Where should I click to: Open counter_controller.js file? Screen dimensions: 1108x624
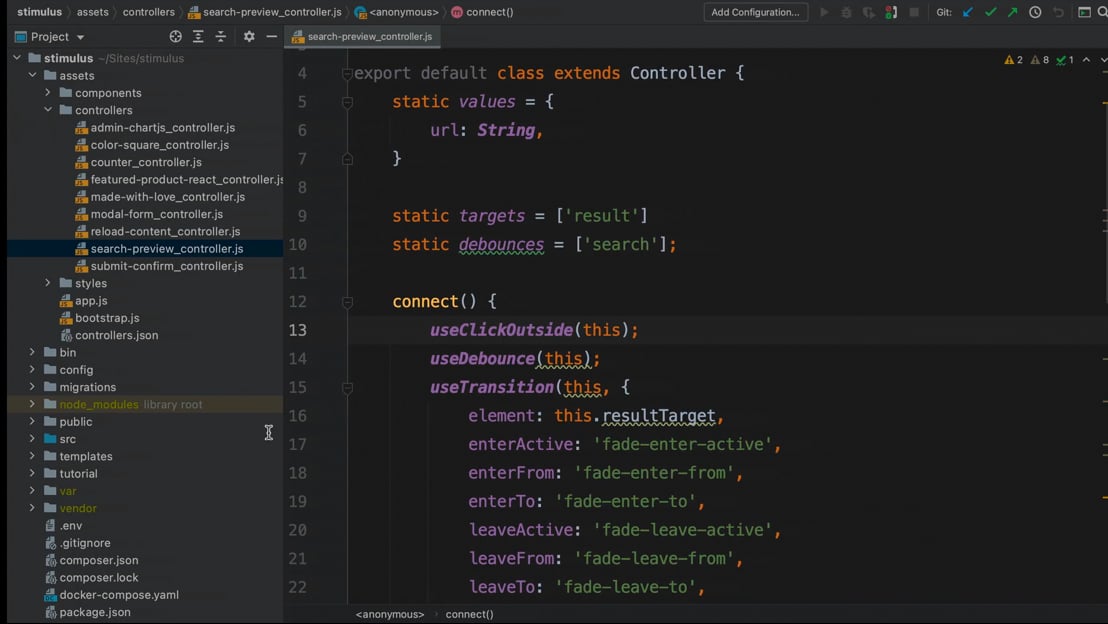click(x=146, y=162)
